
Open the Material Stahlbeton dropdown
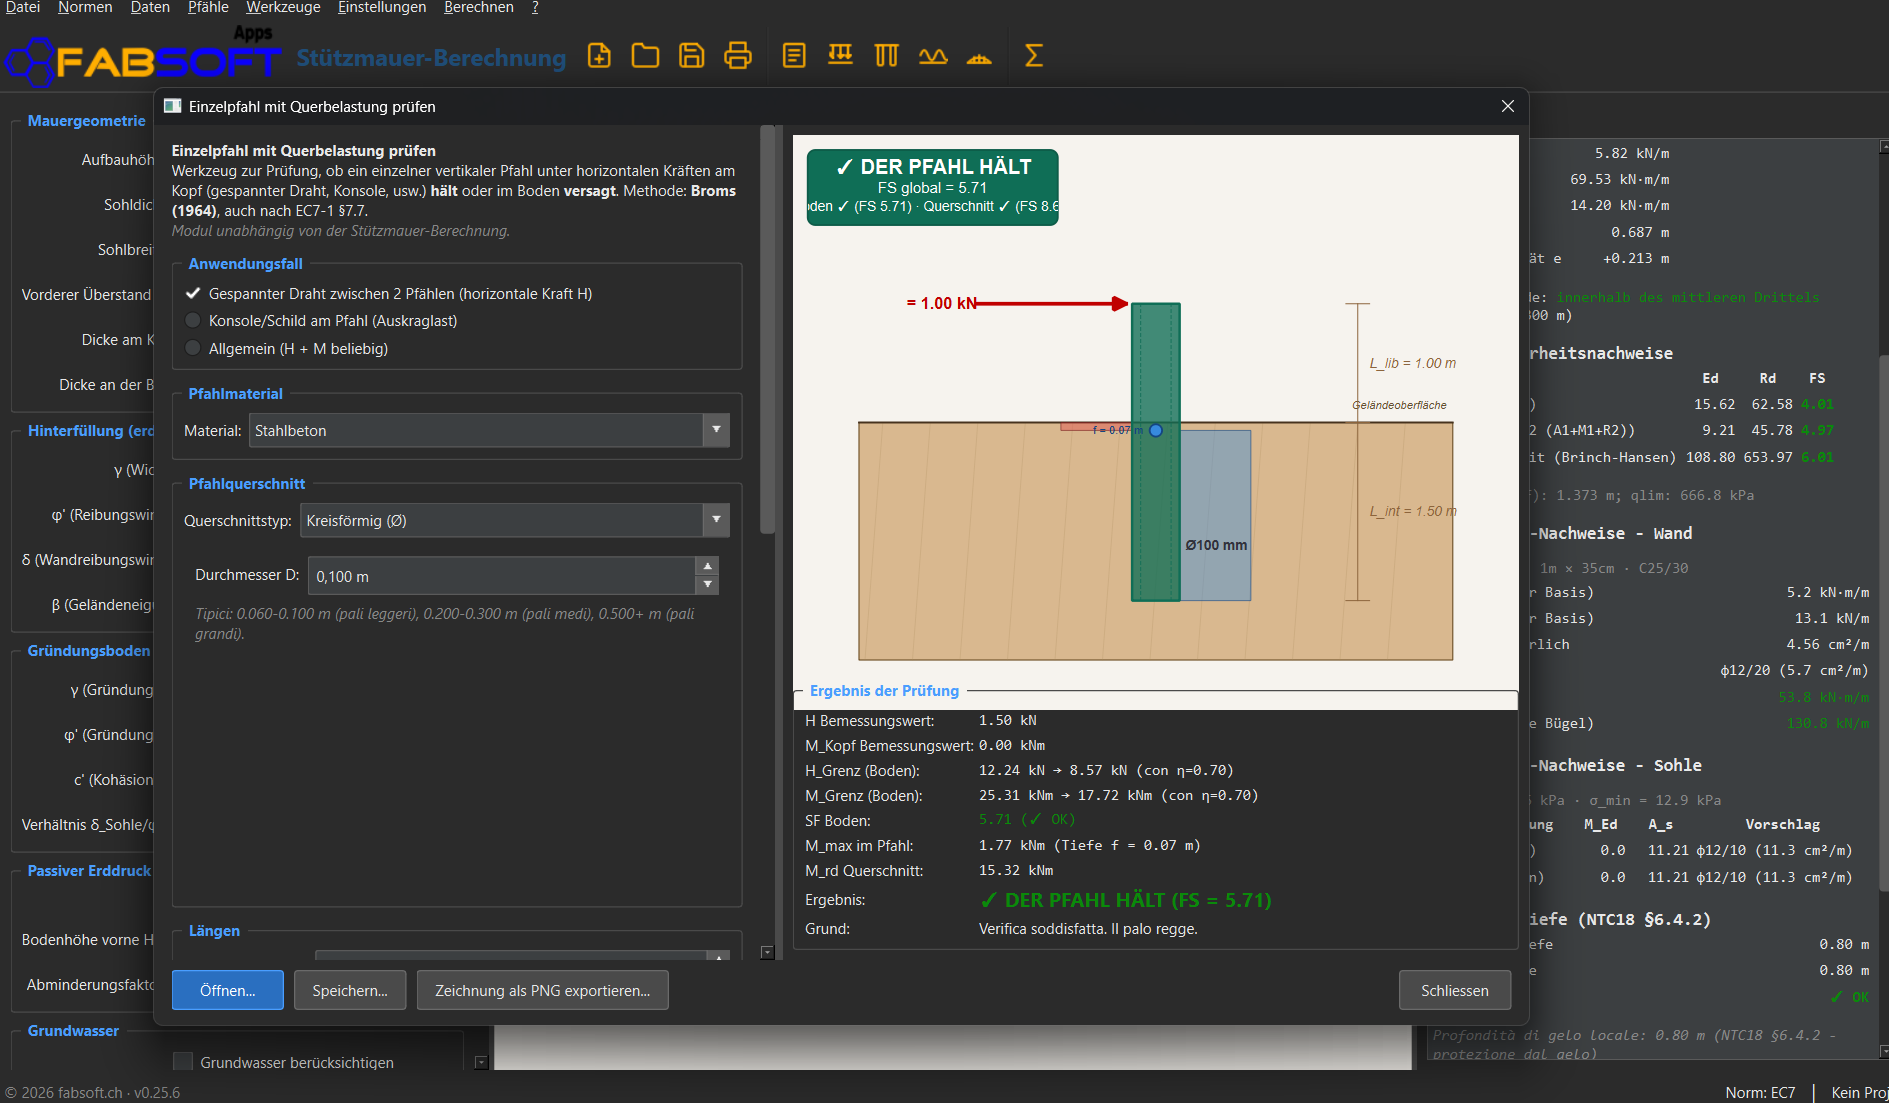click(x=489, y=430)
